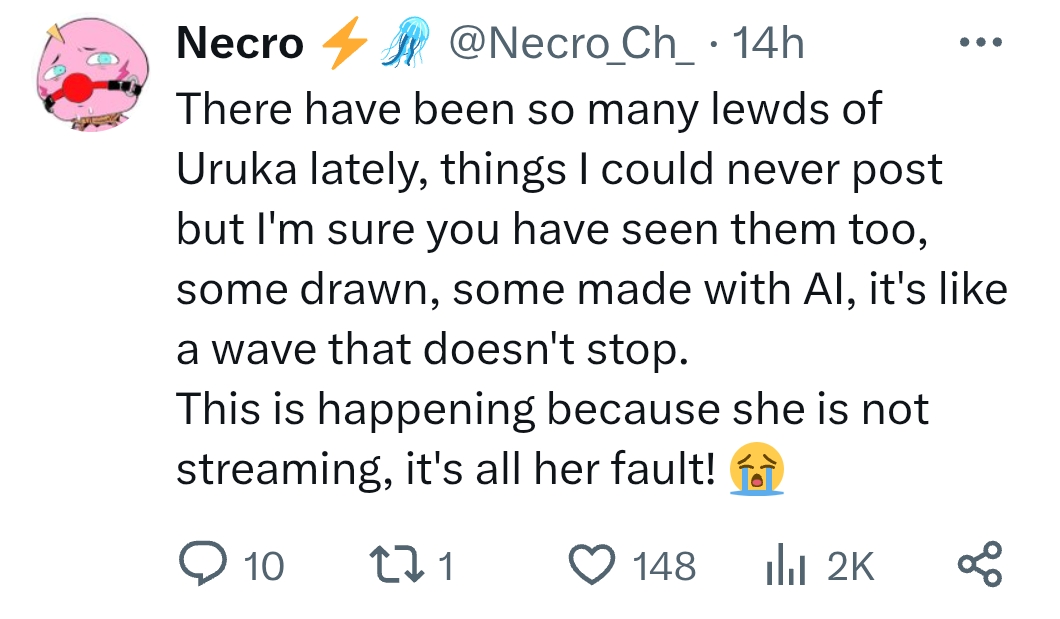Click the 2K views count
The width and height of the screenshot is (1060, 619).
pyautogui.click(x=850, y=568)
